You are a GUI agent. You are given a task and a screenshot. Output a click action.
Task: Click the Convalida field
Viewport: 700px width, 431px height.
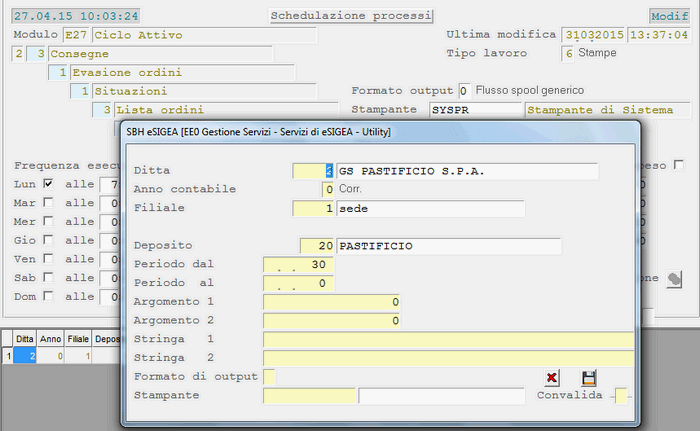(621, 396)
